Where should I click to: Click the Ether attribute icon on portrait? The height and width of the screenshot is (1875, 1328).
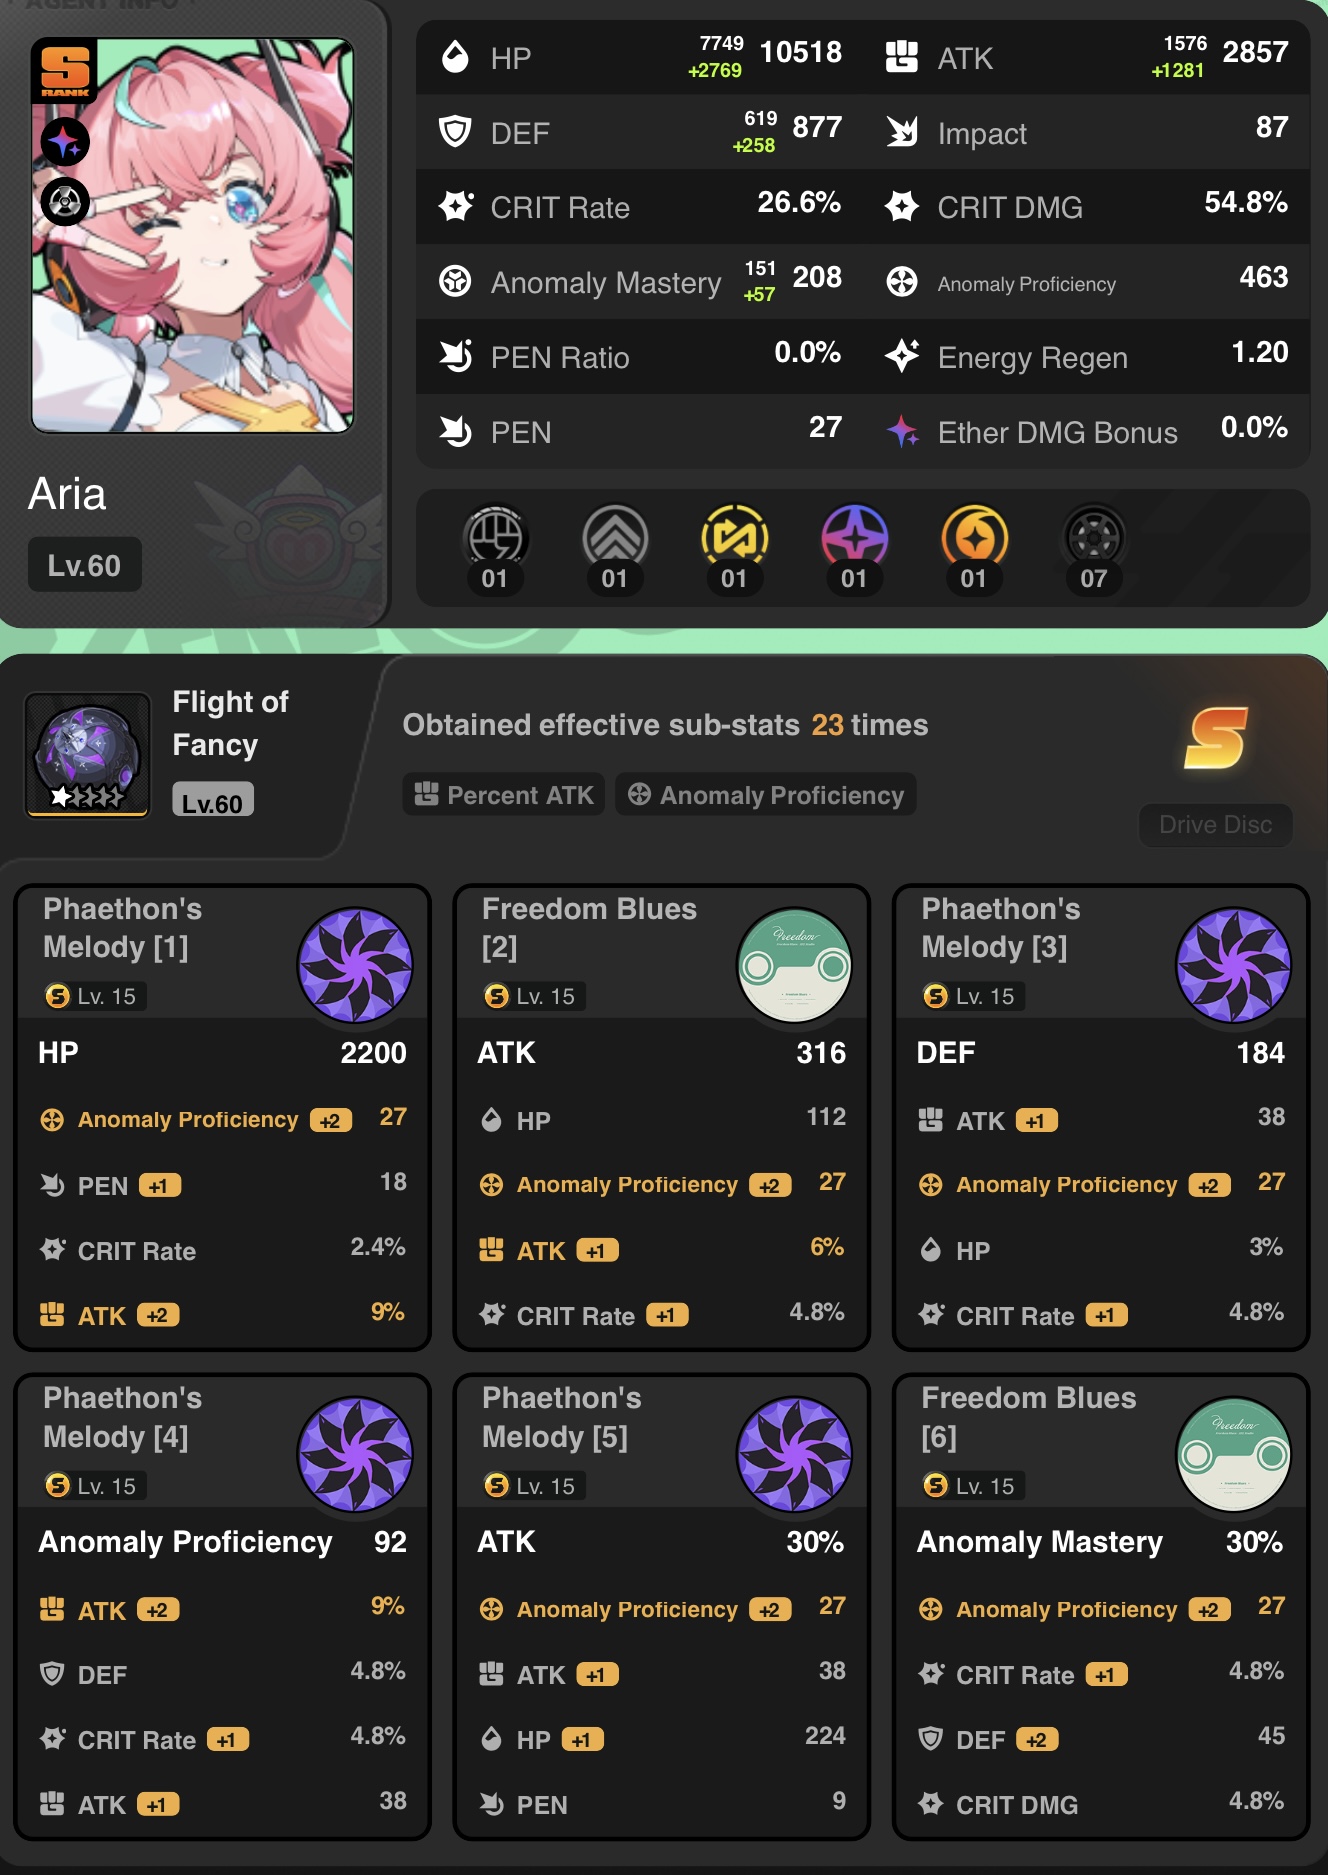click(65, 142)
